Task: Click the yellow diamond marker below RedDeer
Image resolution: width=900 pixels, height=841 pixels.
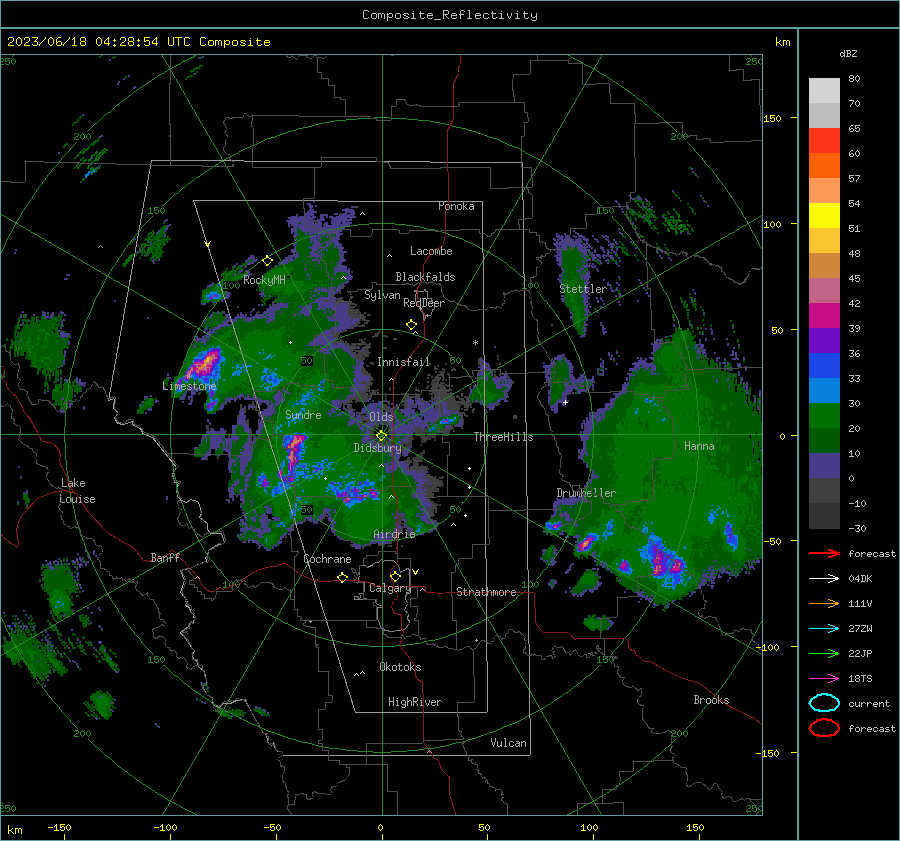Action: tap(411, 325)
